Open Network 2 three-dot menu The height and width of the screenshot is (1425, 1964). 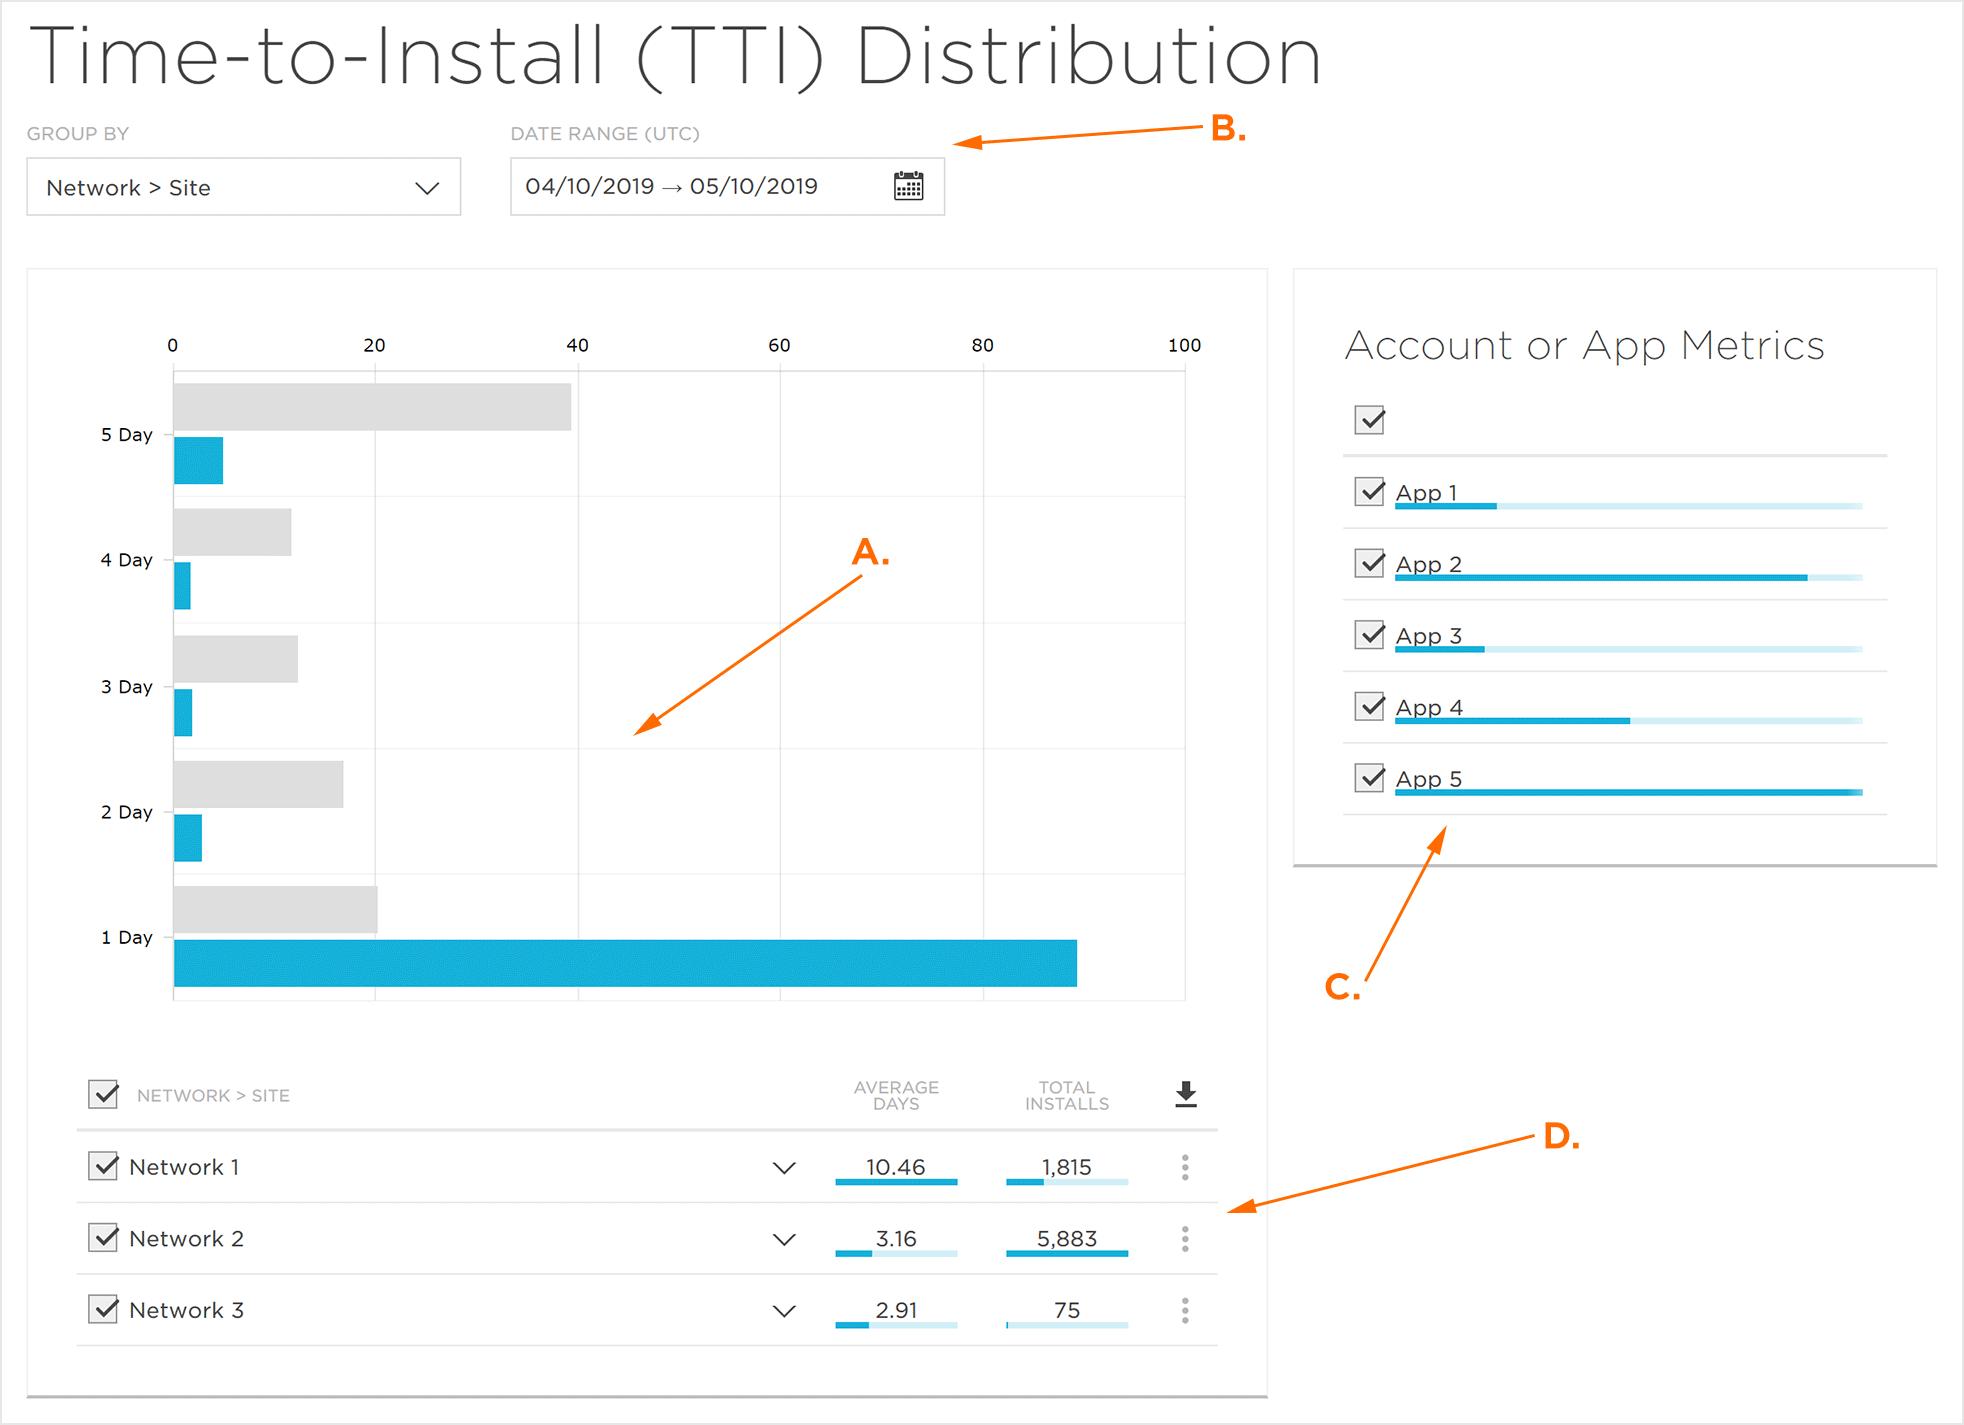coord(1185,1239)
